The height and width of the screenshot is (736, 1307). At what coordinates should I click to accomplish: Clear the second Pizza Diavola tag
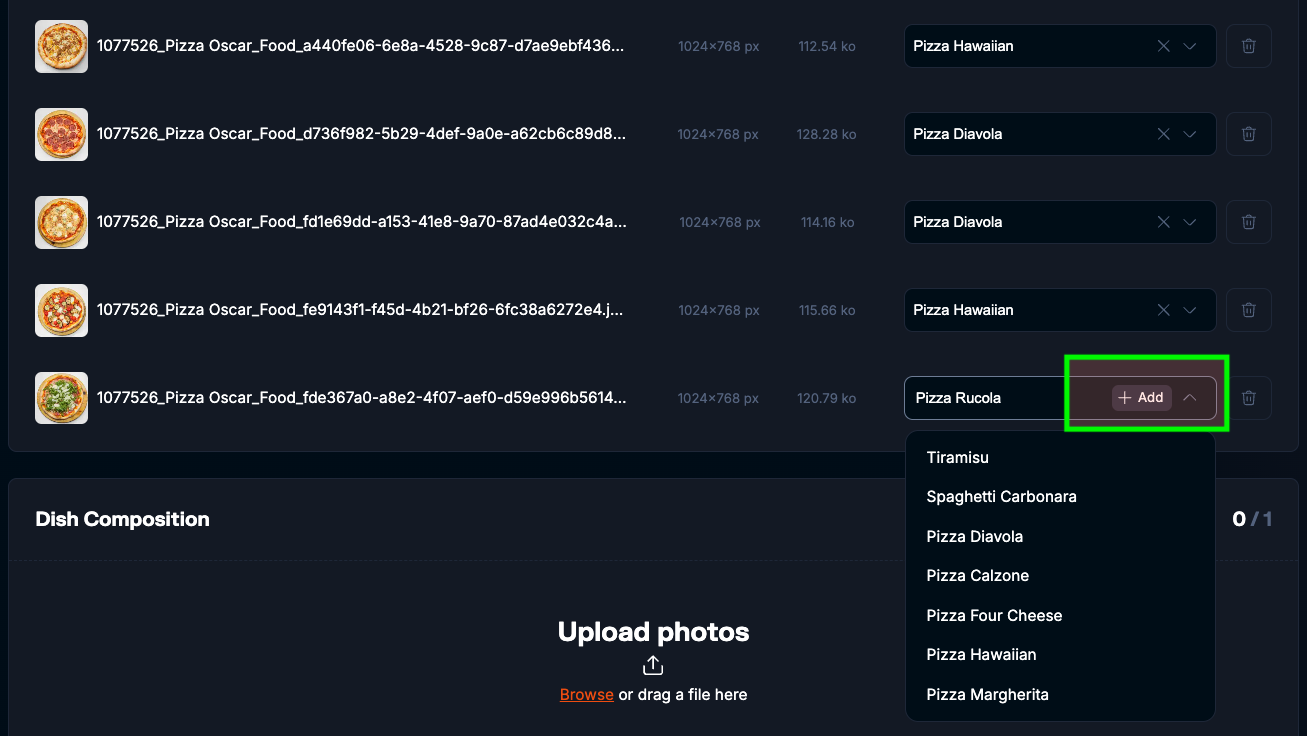point(1163,221)
